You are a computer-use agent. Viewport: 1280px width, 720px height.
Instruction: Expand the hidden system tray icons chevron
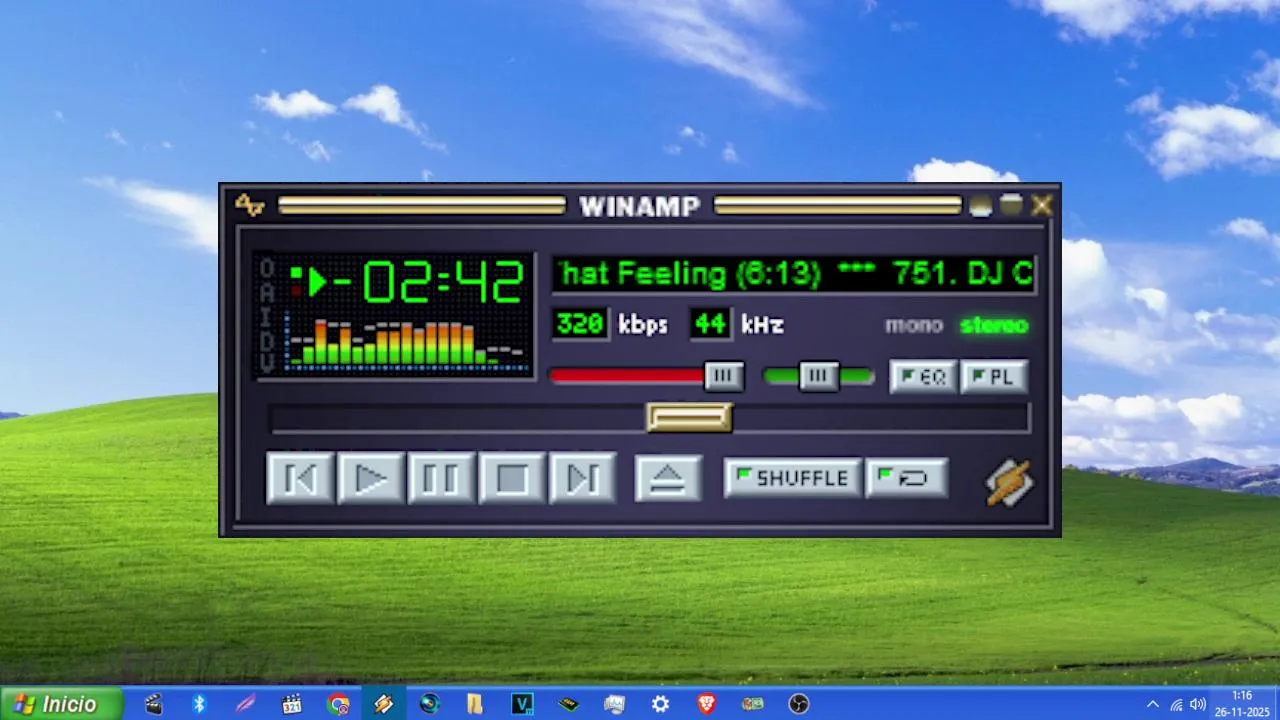1152,704
